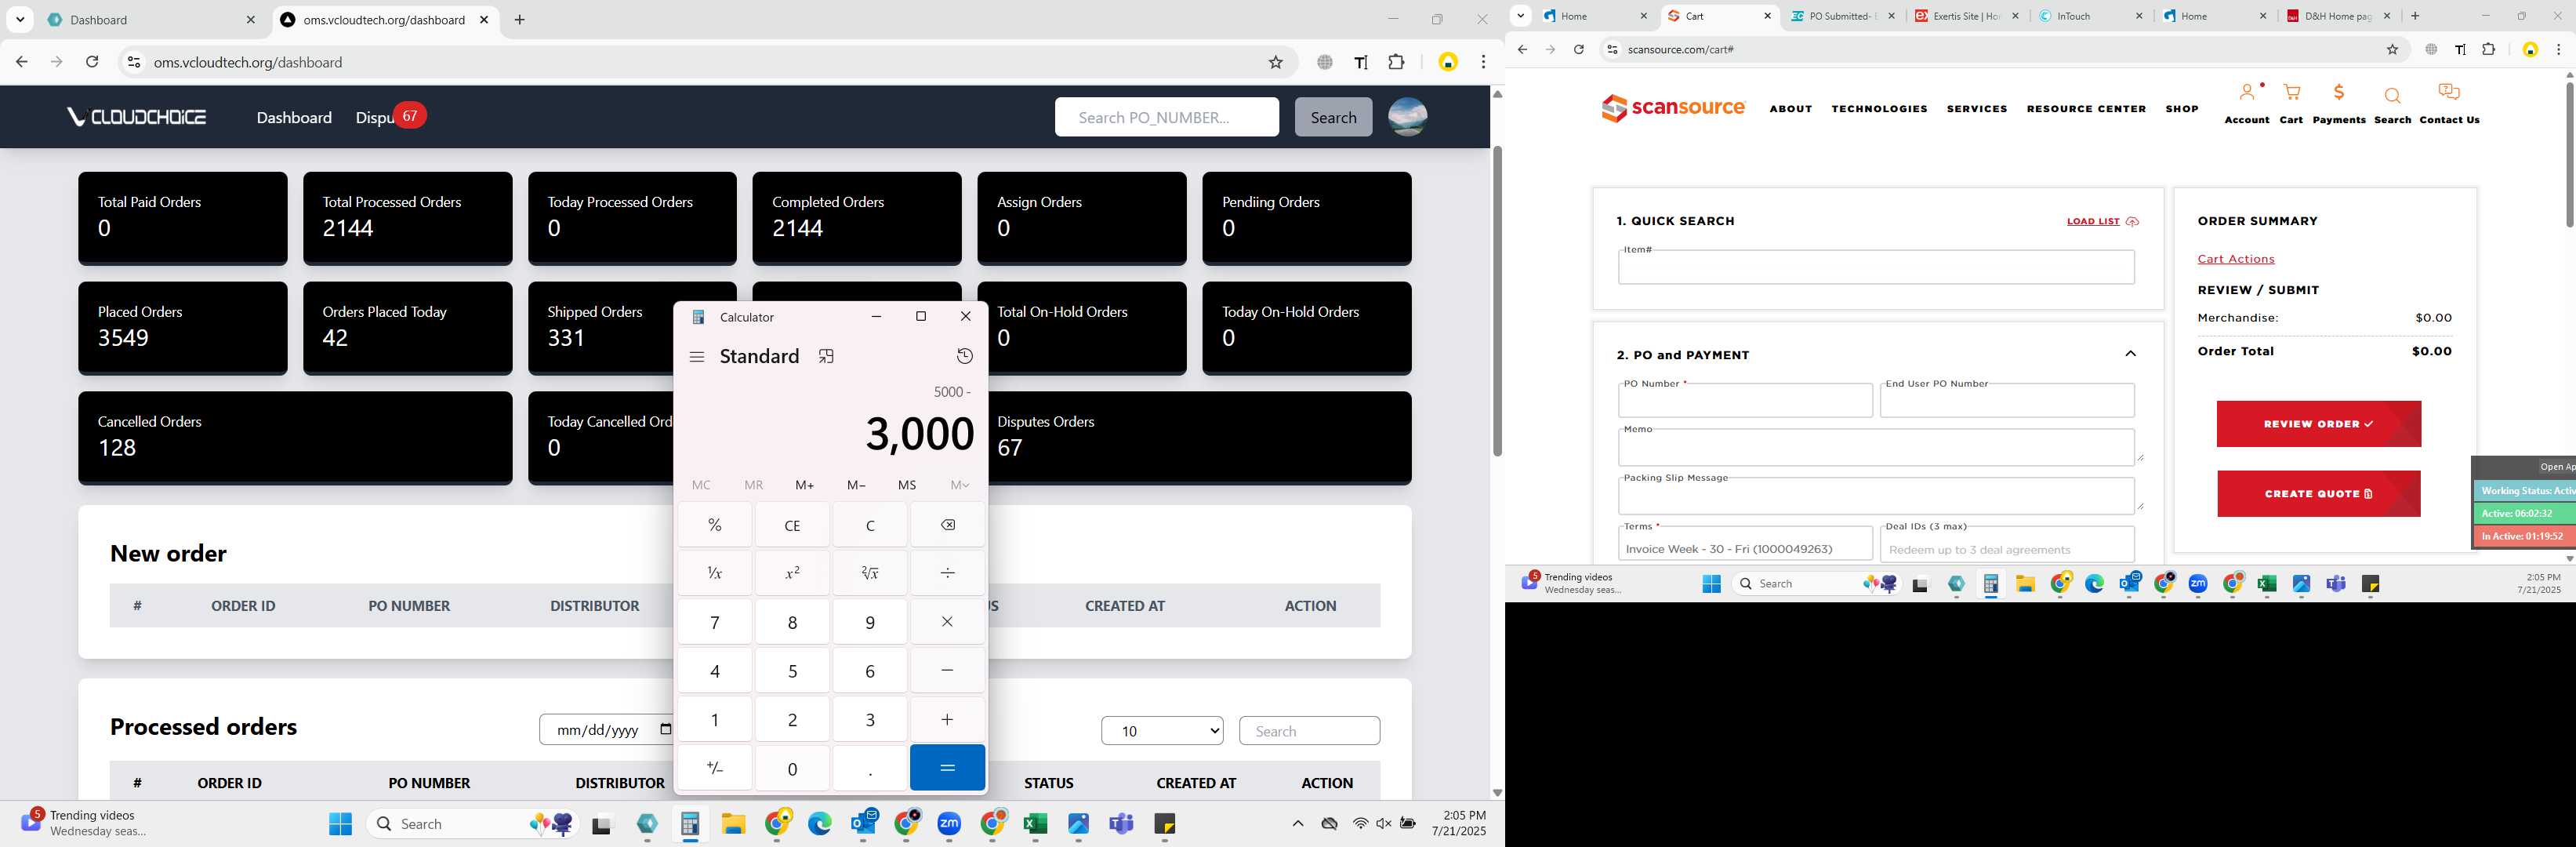Screen dimensions: 2576x847
Task: Click Calculator x squared key
Action: (792, 573)
